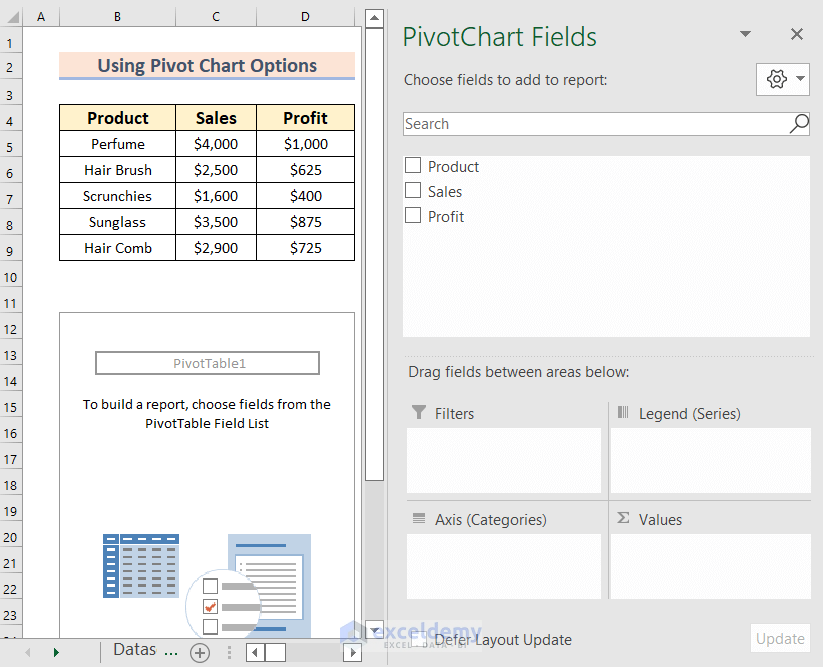Select the Datas sheet tab
Screen dimensions: 823x667
(146, 651)
